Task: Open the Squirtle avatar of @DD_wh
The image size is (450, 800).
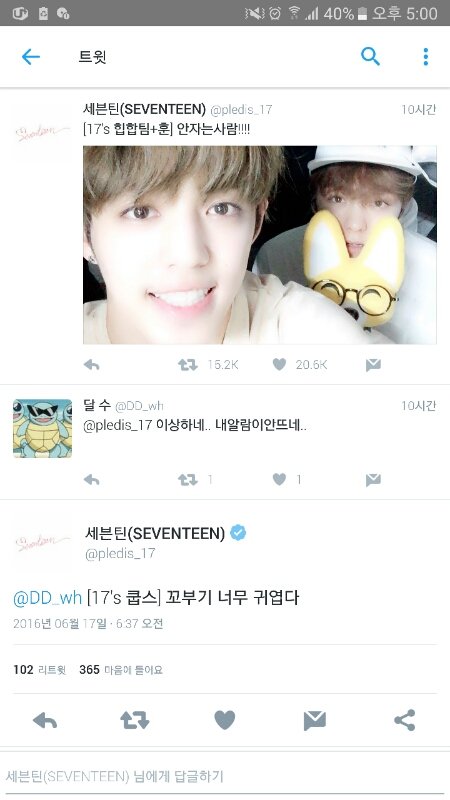Action: point(42,428)
